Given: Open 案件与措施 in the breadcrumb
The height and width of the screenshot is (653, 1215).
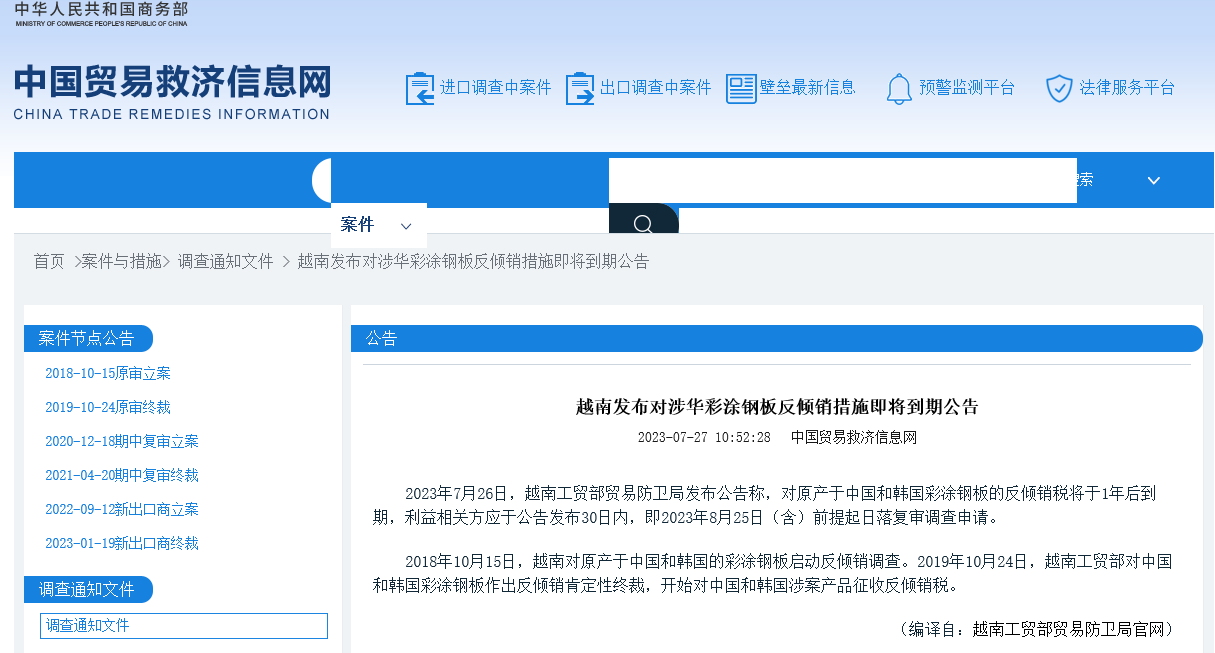Looking at the screenshot, I should [122, 262].
